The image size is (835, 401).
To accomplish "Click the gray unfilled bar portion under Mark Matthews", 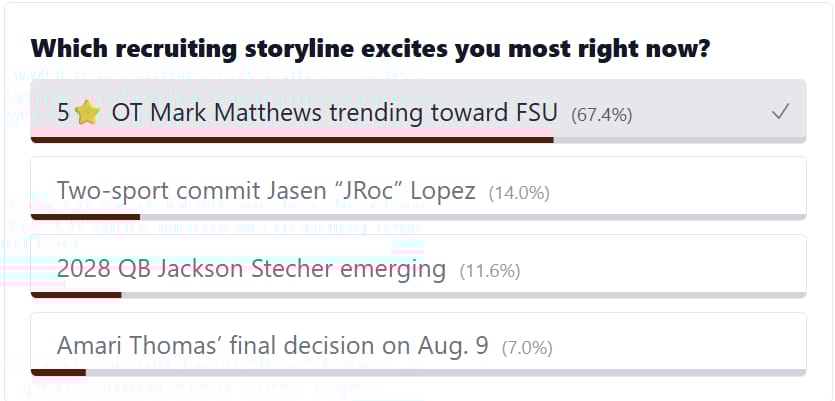I will (680, 140).
